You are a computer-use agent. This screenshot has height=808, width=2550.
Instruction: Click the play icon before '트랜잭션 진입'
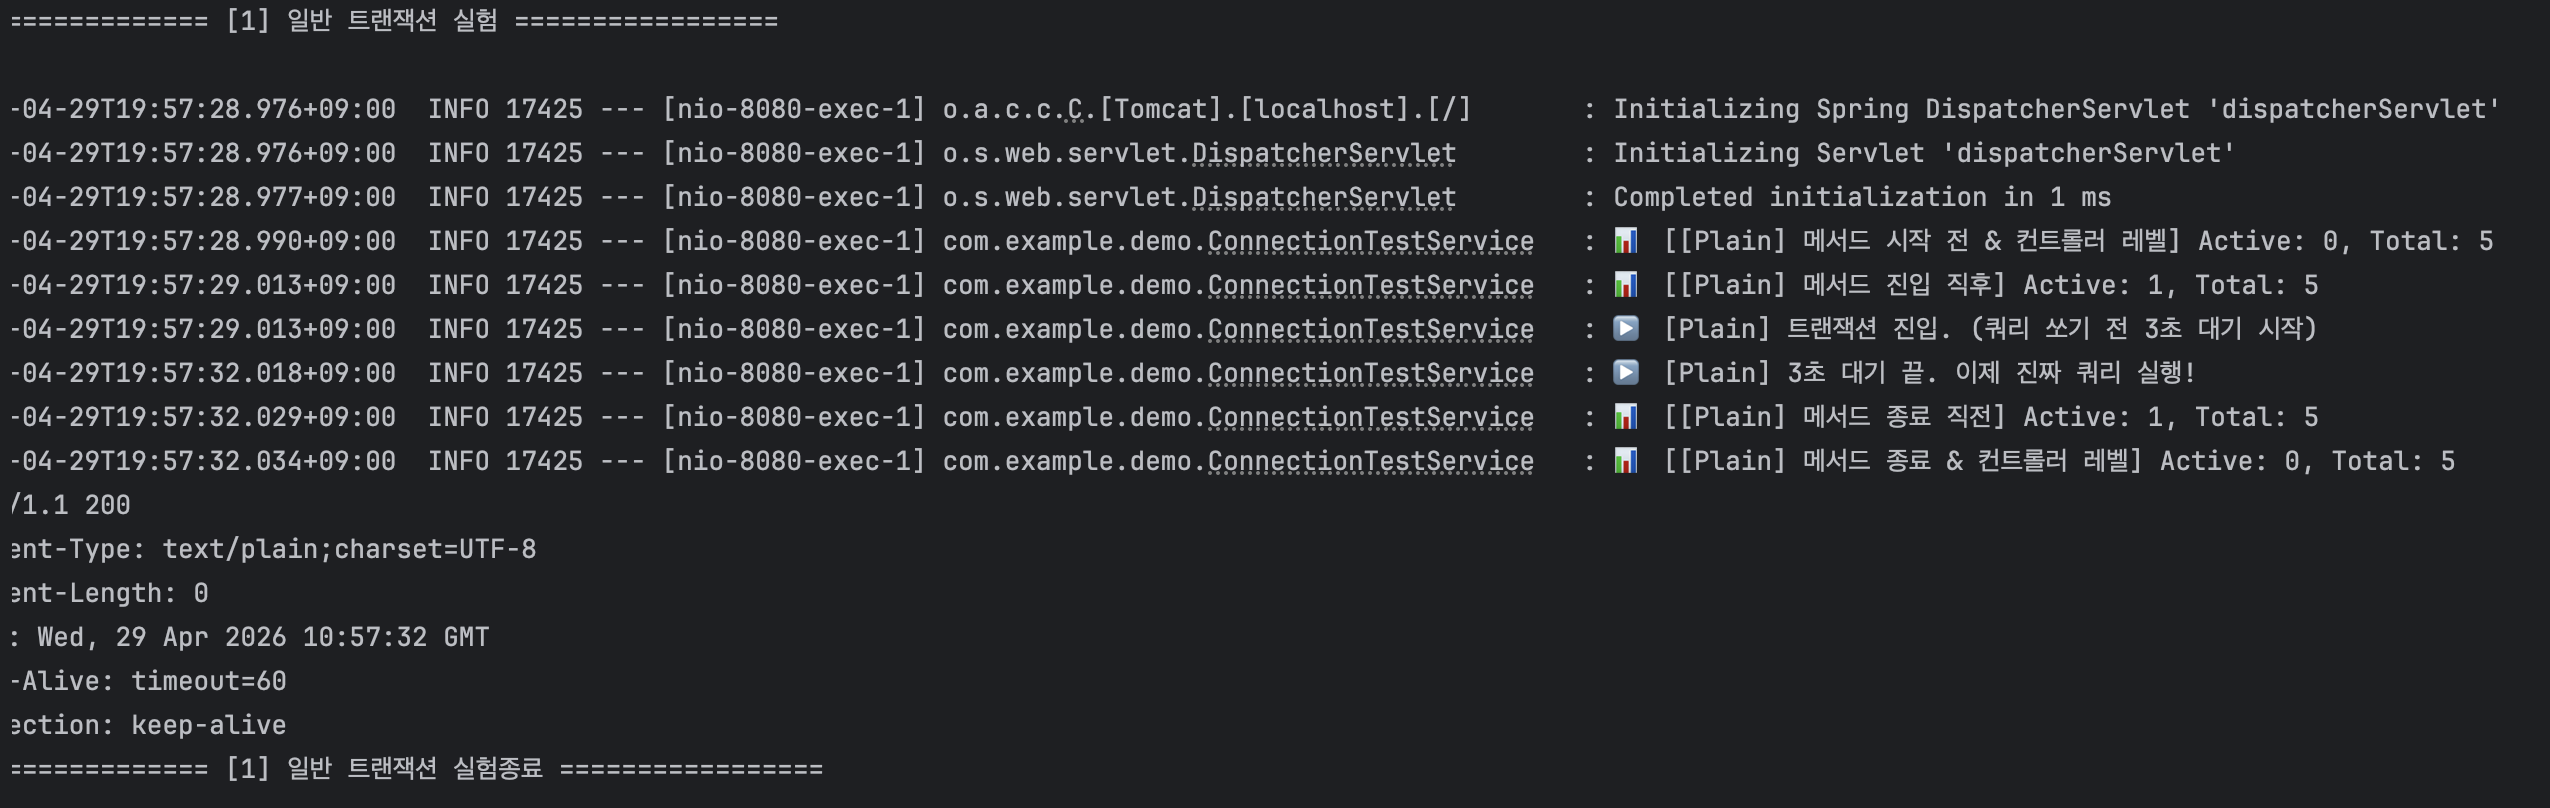tap(1626, 329)
